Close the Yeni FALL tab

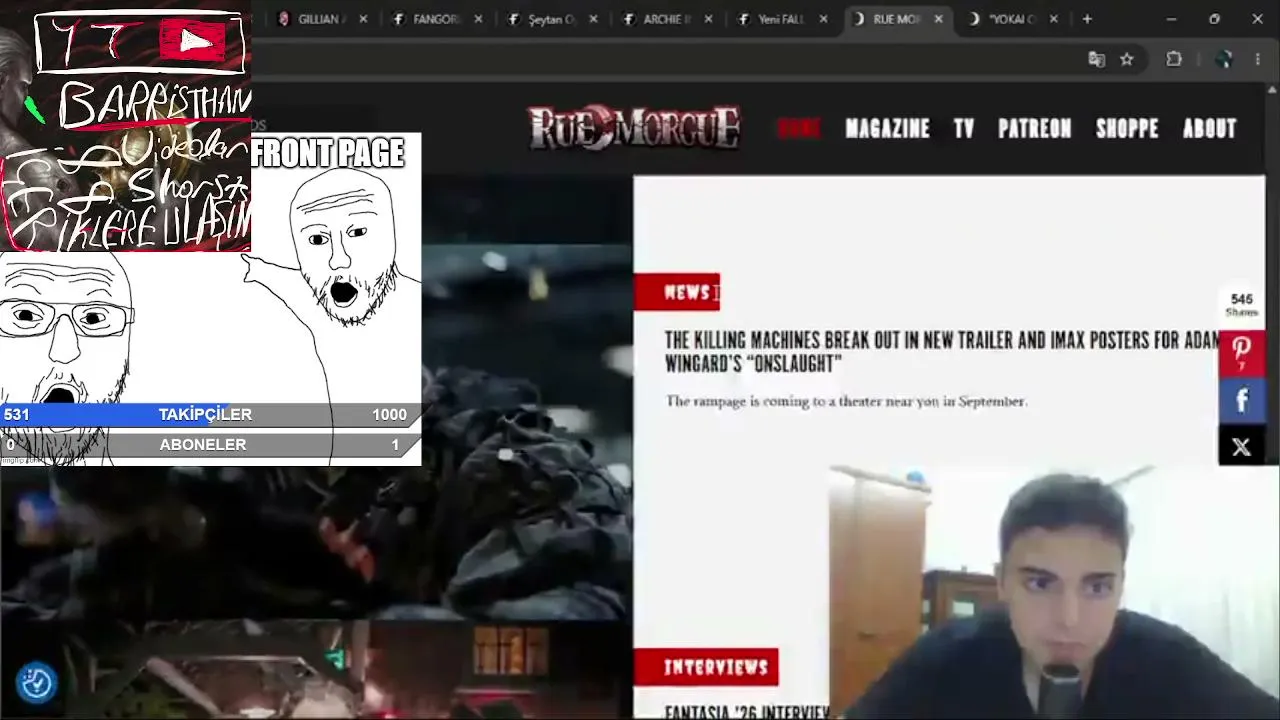[x=824, y=19]
